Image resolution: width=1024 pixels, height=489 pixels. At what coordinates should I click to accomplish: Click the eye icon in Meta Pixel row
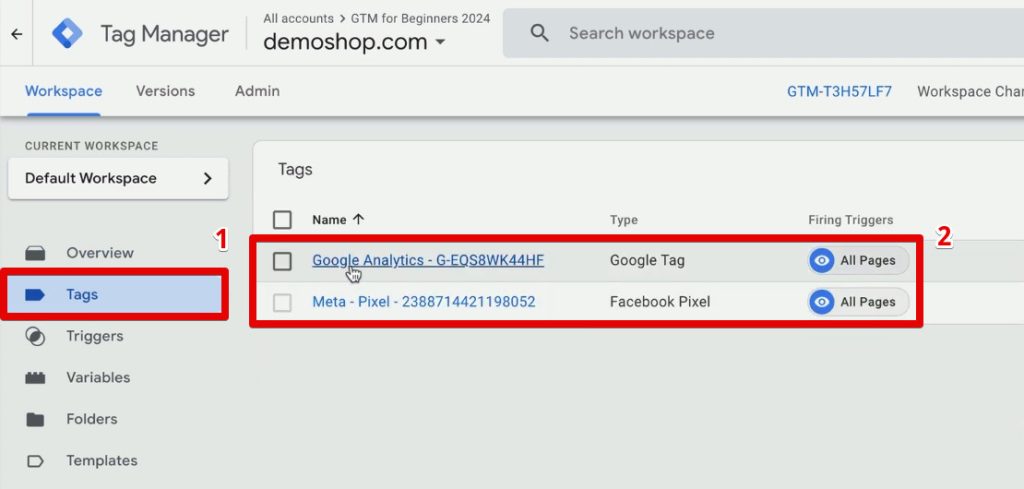click(x=822, y=302)
